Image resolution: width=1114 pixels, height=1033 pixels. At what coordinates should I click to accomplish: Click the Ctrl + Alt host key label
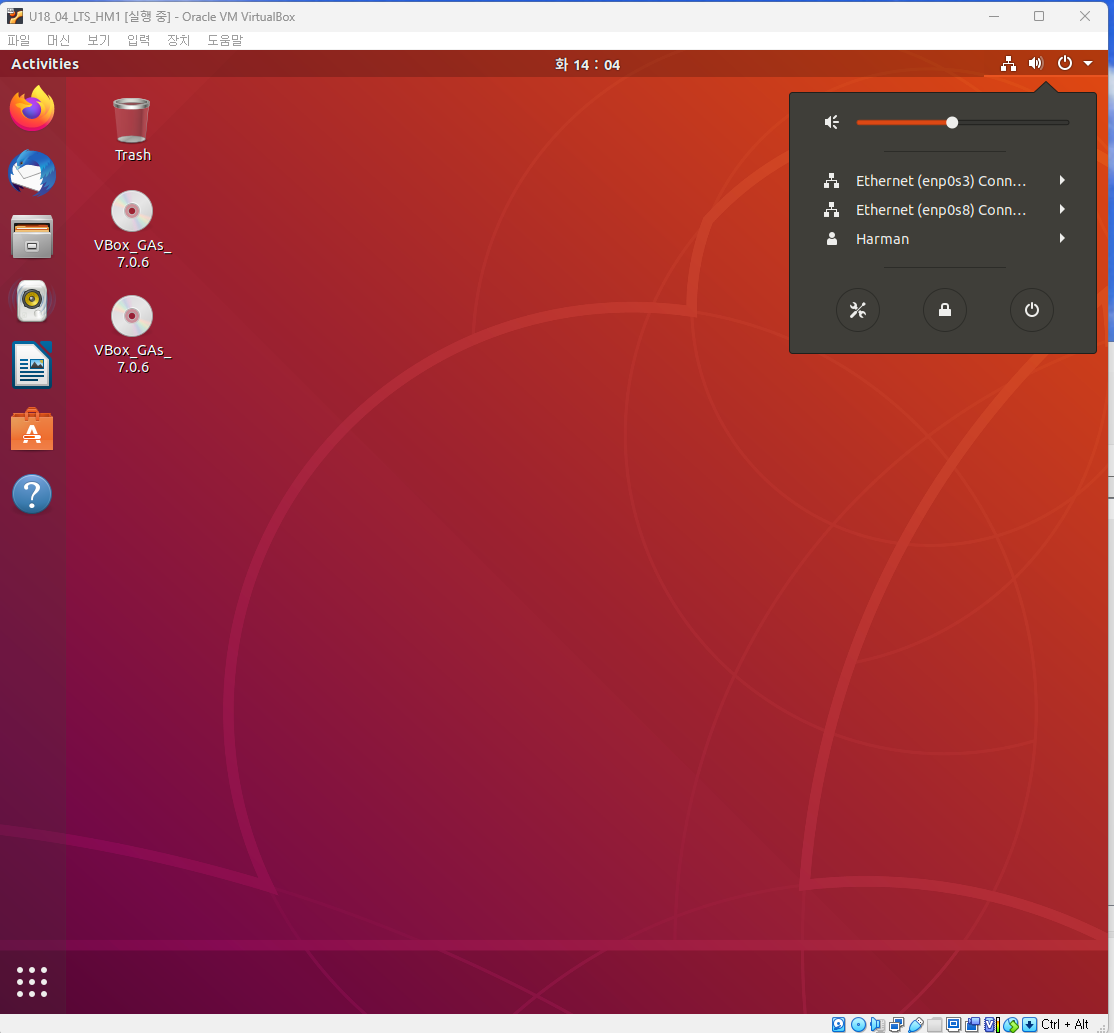(1064, 1024)
